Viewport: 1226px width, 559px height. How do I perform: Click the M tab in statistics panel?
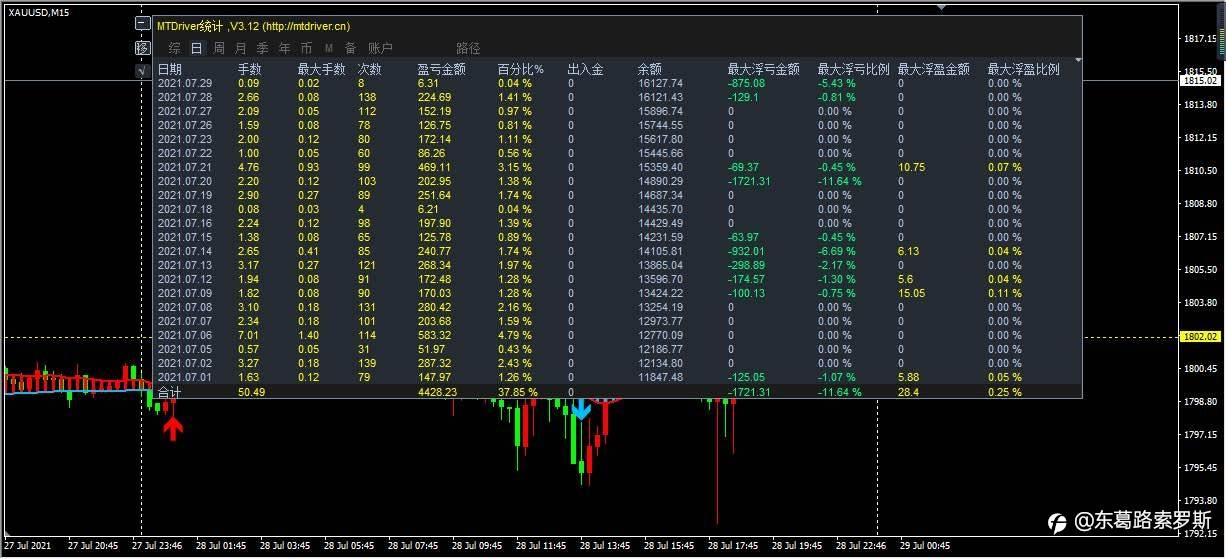click(x=328, y=48)
